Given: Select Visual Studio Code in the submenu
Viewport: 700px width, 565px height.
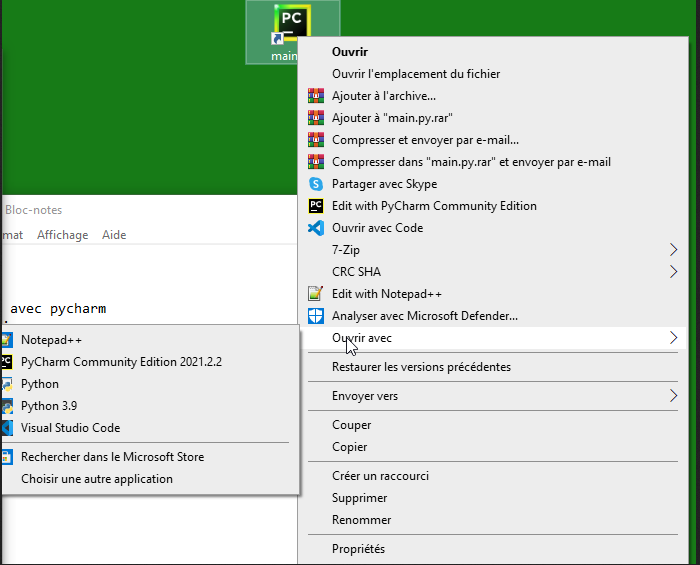Looking at the screenshot, I should coord(70,428).
